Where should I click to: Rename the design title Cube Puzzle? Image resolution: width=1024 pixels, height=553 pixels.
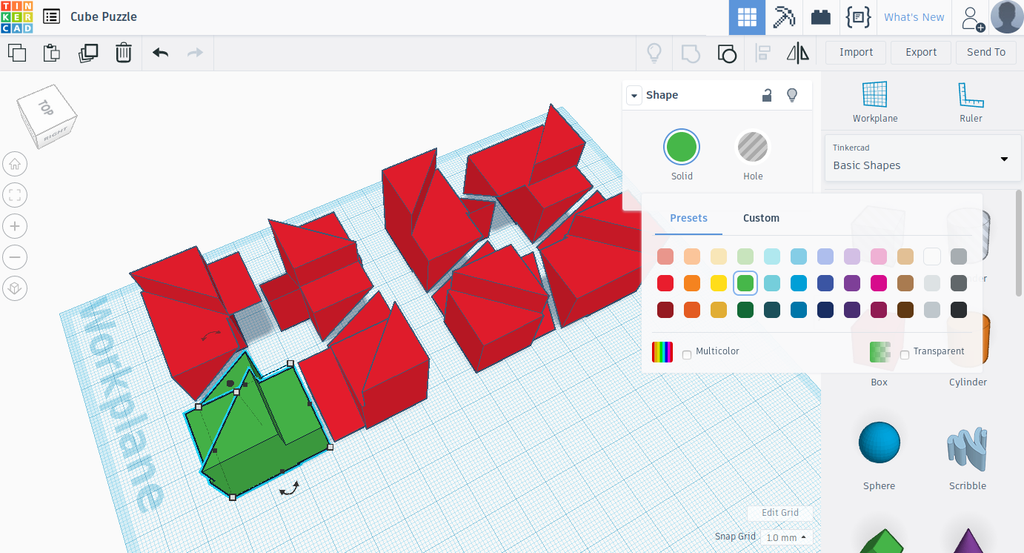tap(103, 16)
